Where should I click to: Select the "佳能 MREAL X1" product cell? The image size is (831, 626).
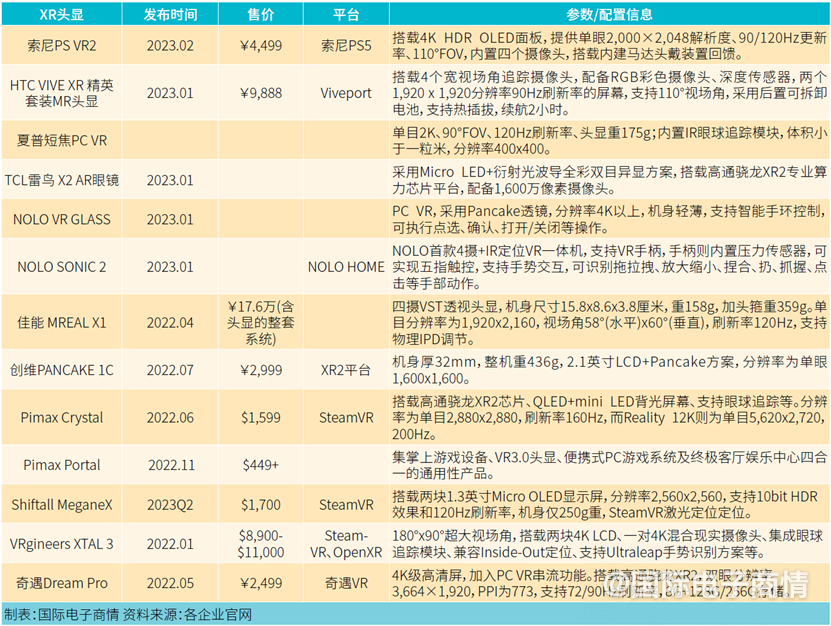pyautogui.click(x=61, y=322)
